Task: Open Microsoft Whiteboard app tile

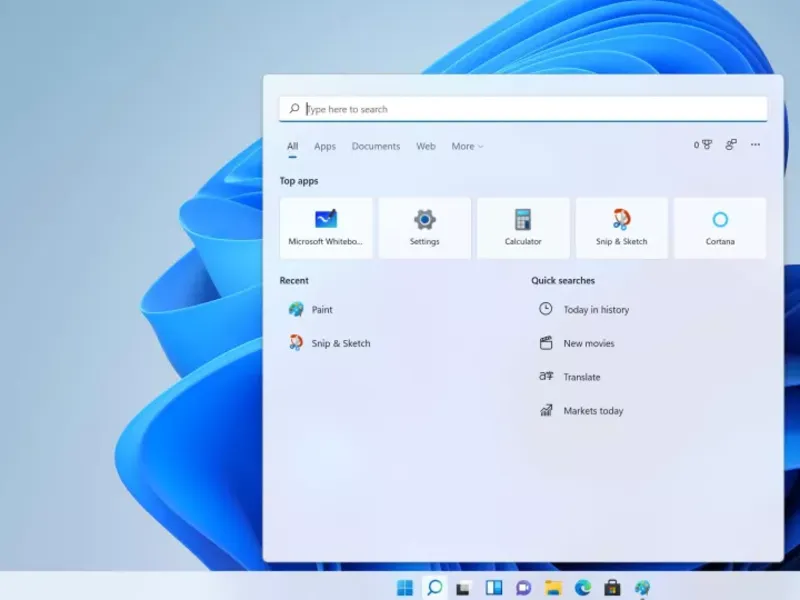Action: click(325, 227)
